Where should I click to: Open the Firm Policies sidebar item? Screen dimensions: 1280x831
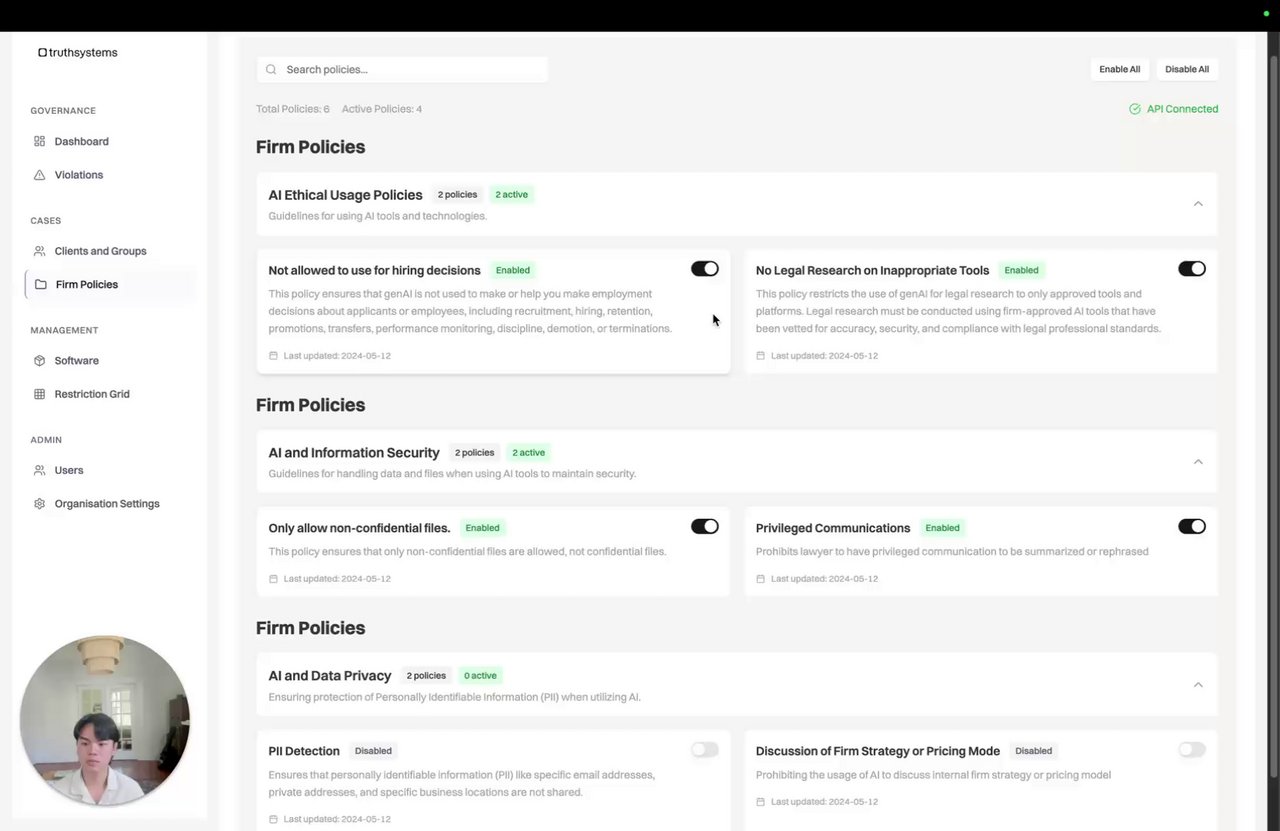(86, 285)
